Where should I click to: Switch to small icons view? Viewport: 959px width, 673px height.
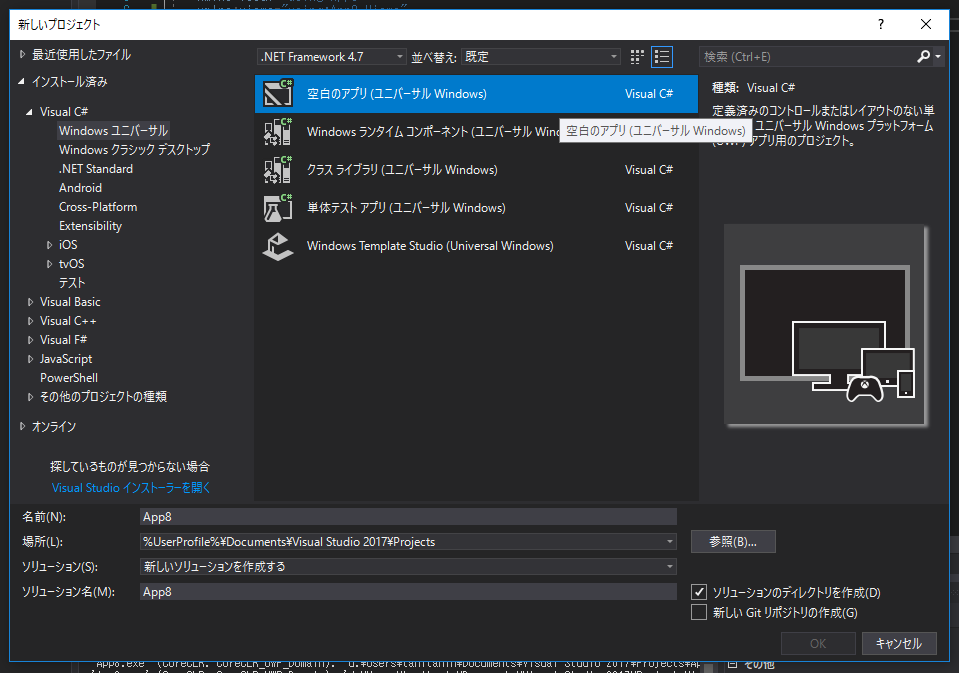(x=637, y=57)
